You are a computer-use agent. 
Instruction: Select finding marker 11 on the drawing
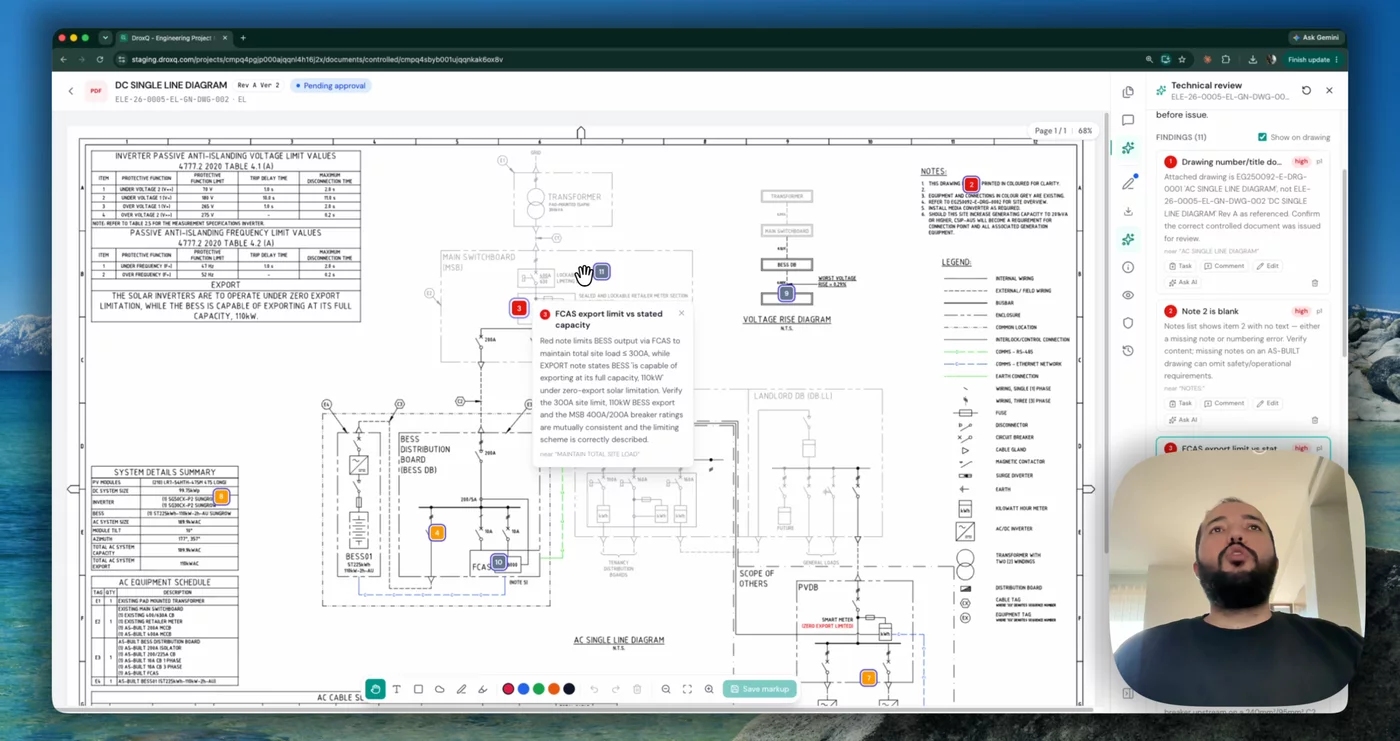click(x=601, y=272)
